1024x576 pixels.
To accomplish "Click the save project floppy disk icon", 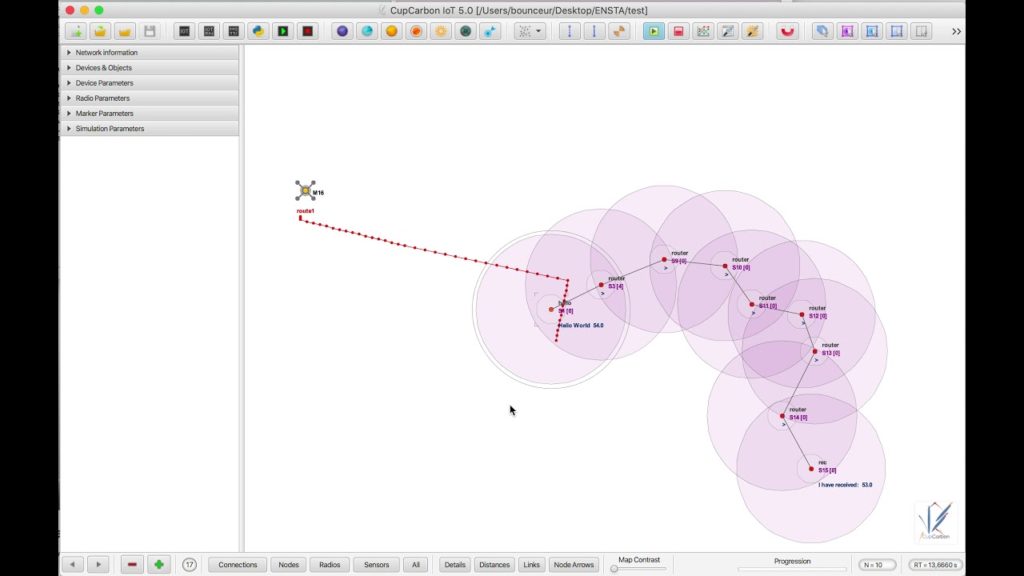I will click(150, 31).
